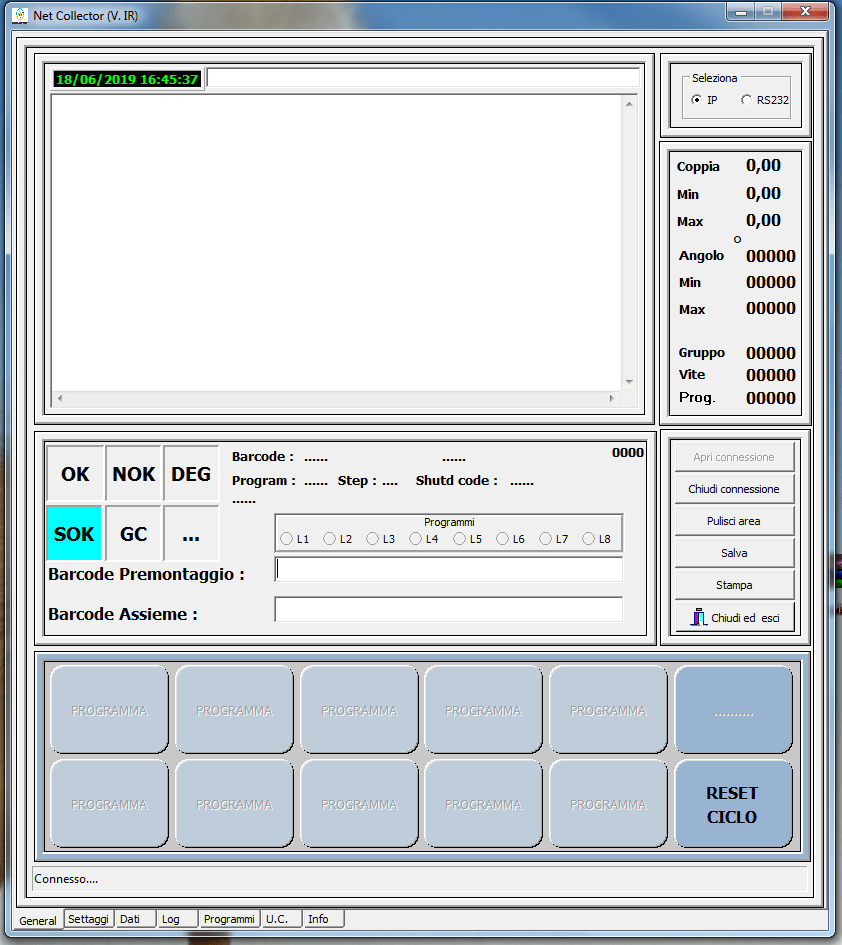Screen dimensions: 842x945
Task: Switch to the General tab
Action: (38, 920)
